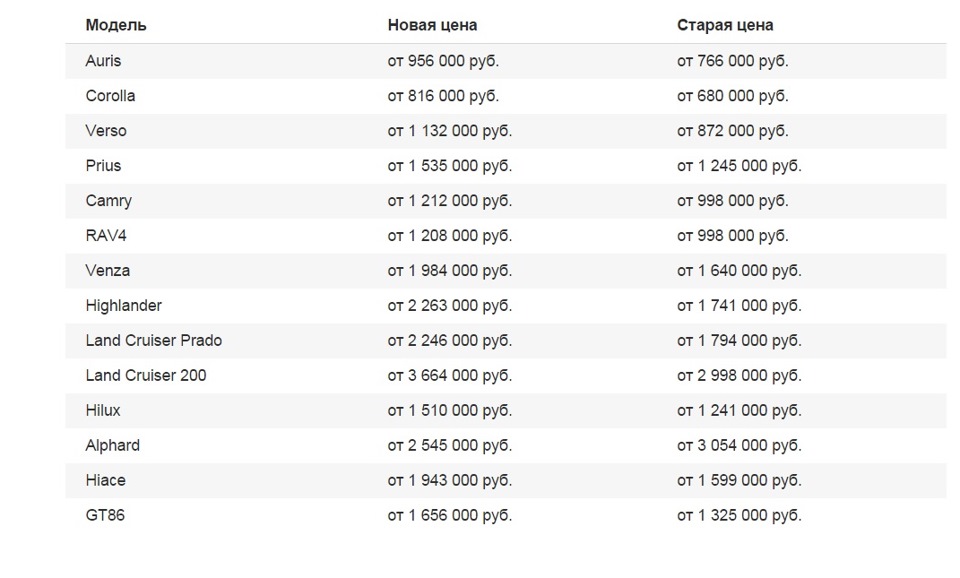Click the Alphard model name

tap(112, 446)
